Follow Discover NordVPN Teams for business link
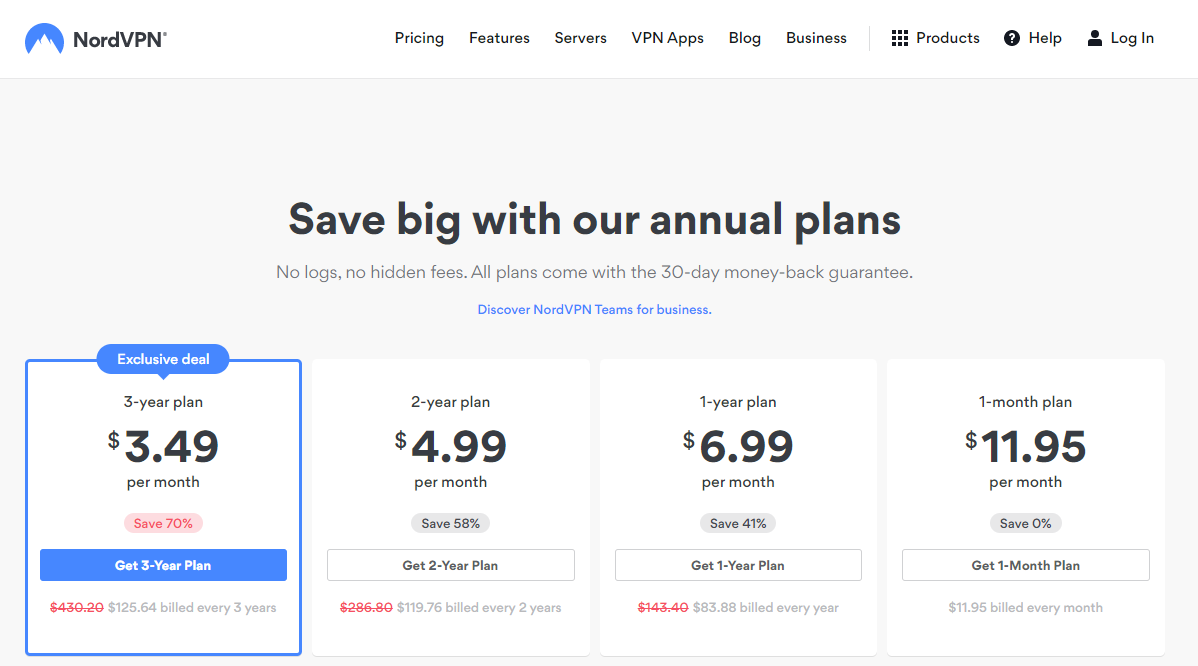Viewport: 1198px width, 666px height. point(594,309)
